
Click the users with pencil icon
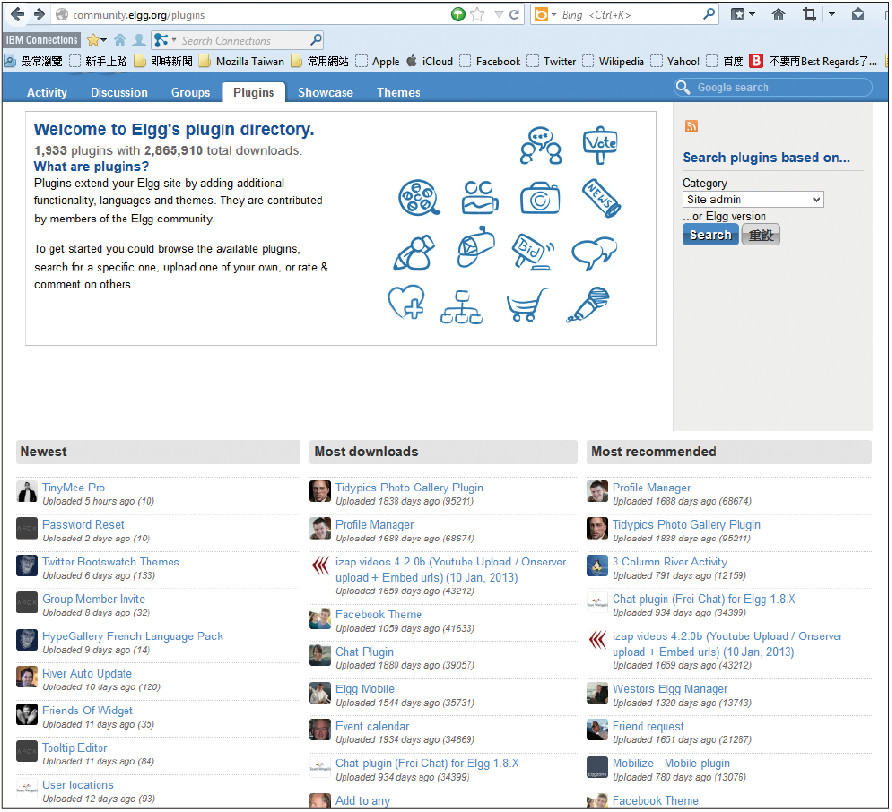[414, 253]
